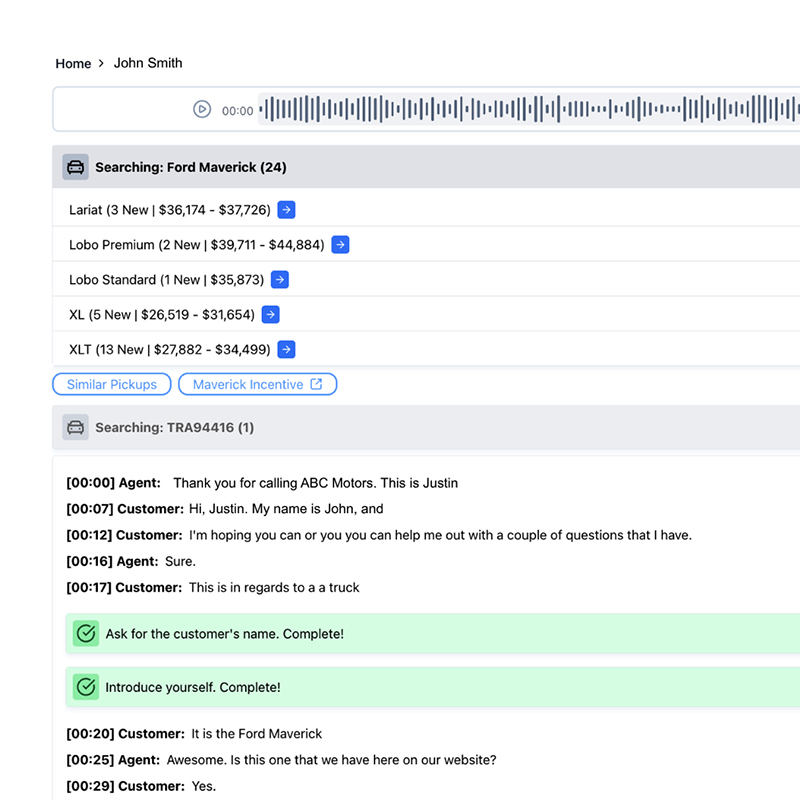The height and width of the screenshot is (800, 800).
Task: Click 'Introduce yourself. Complete!' banner
Action: click(433, 687)
